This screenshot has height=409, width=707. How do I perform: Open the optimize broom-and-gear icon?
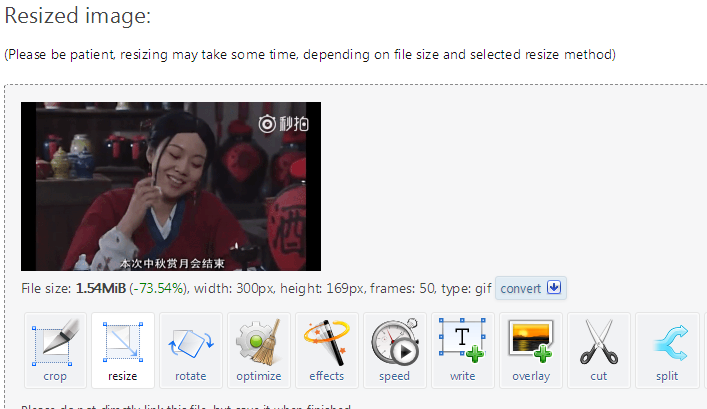click(259, 342)
